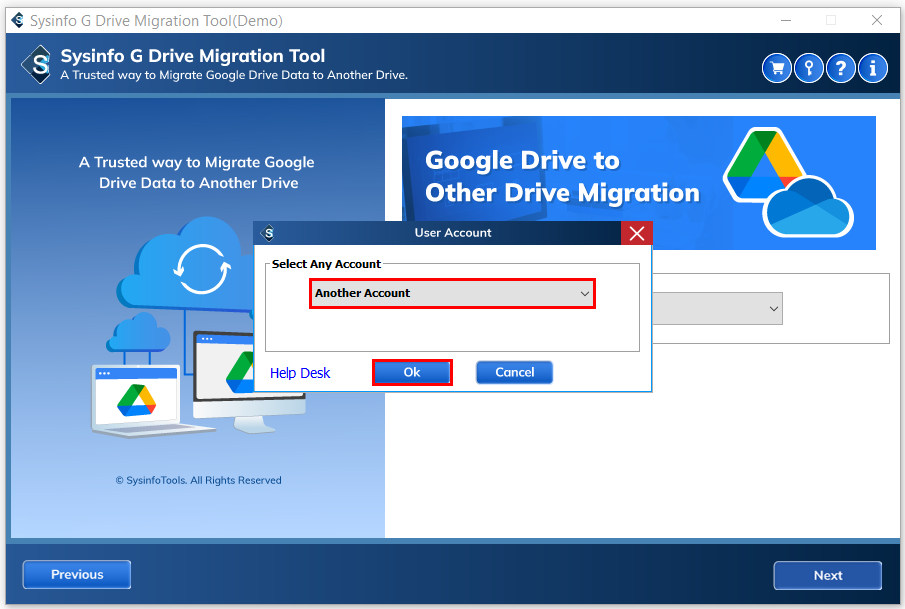The image size is (905, 609).
Task: Click the cloud sync illustration icon
Action: coord(201,269)
